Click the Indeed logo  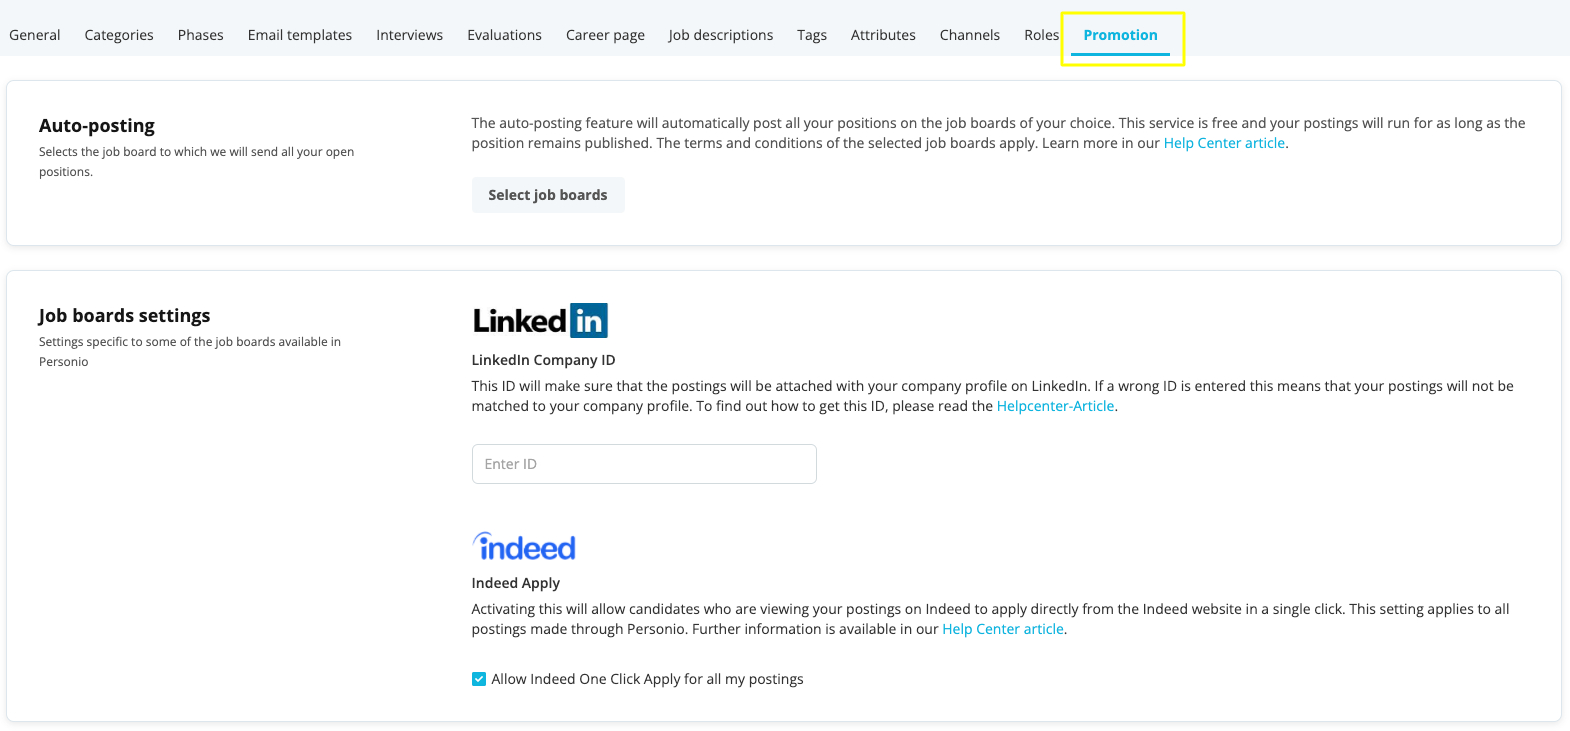pyautogui.click(x=524, y=547)
